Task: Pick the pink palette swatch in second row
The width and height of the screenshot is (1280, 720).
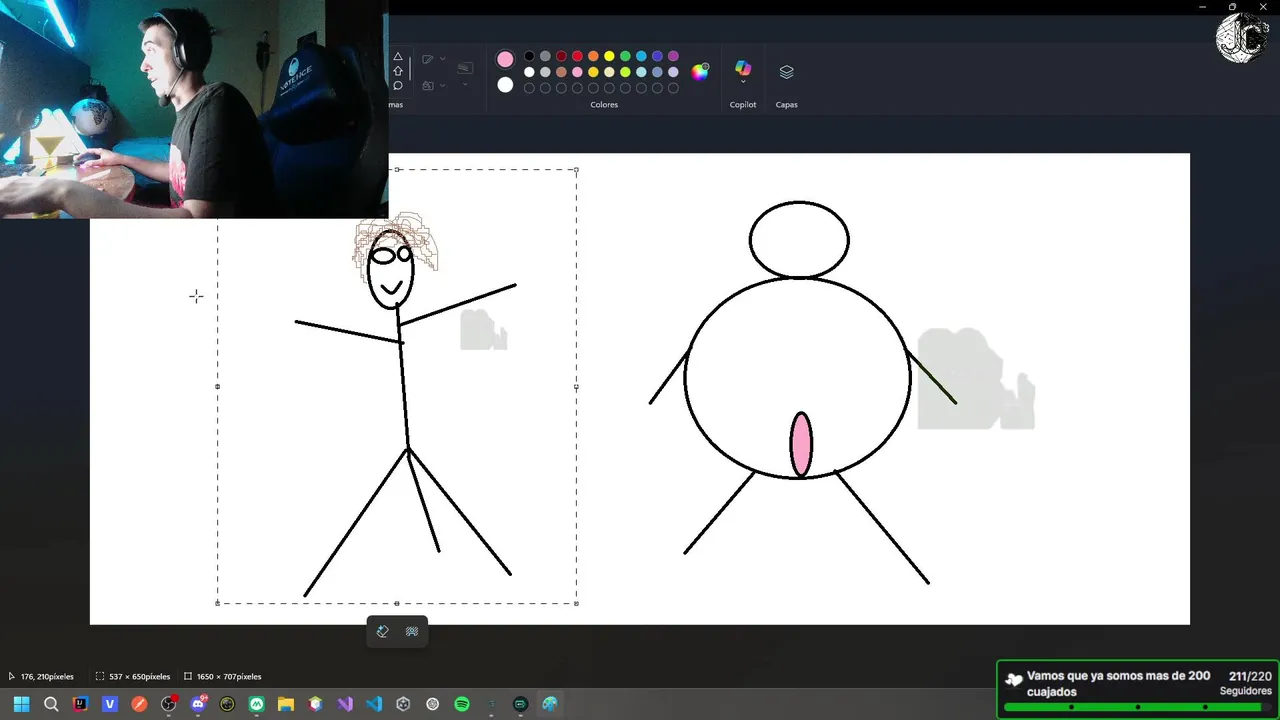Action: [577, 72]
